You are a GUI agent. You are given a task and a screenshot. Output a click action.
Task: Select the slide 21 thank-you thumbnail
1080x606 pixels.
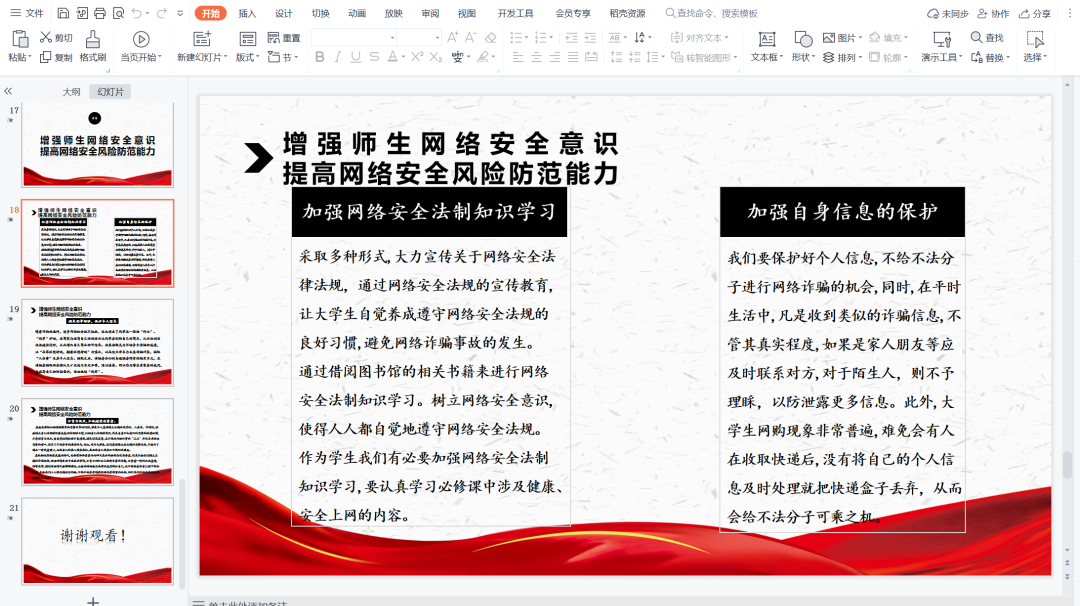point(98,541)
